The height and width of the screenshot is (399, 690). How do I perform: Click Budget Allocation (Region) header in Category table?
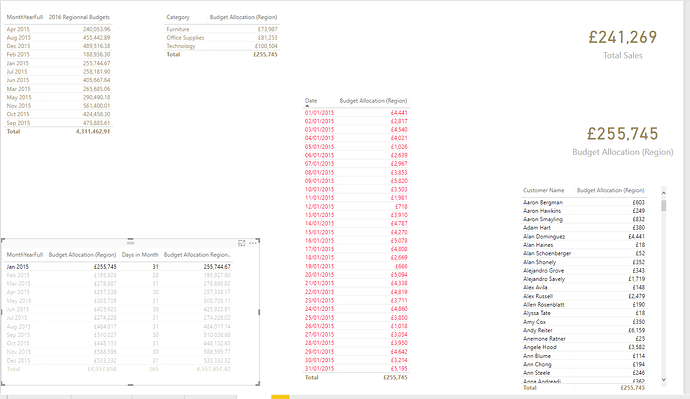243,17
